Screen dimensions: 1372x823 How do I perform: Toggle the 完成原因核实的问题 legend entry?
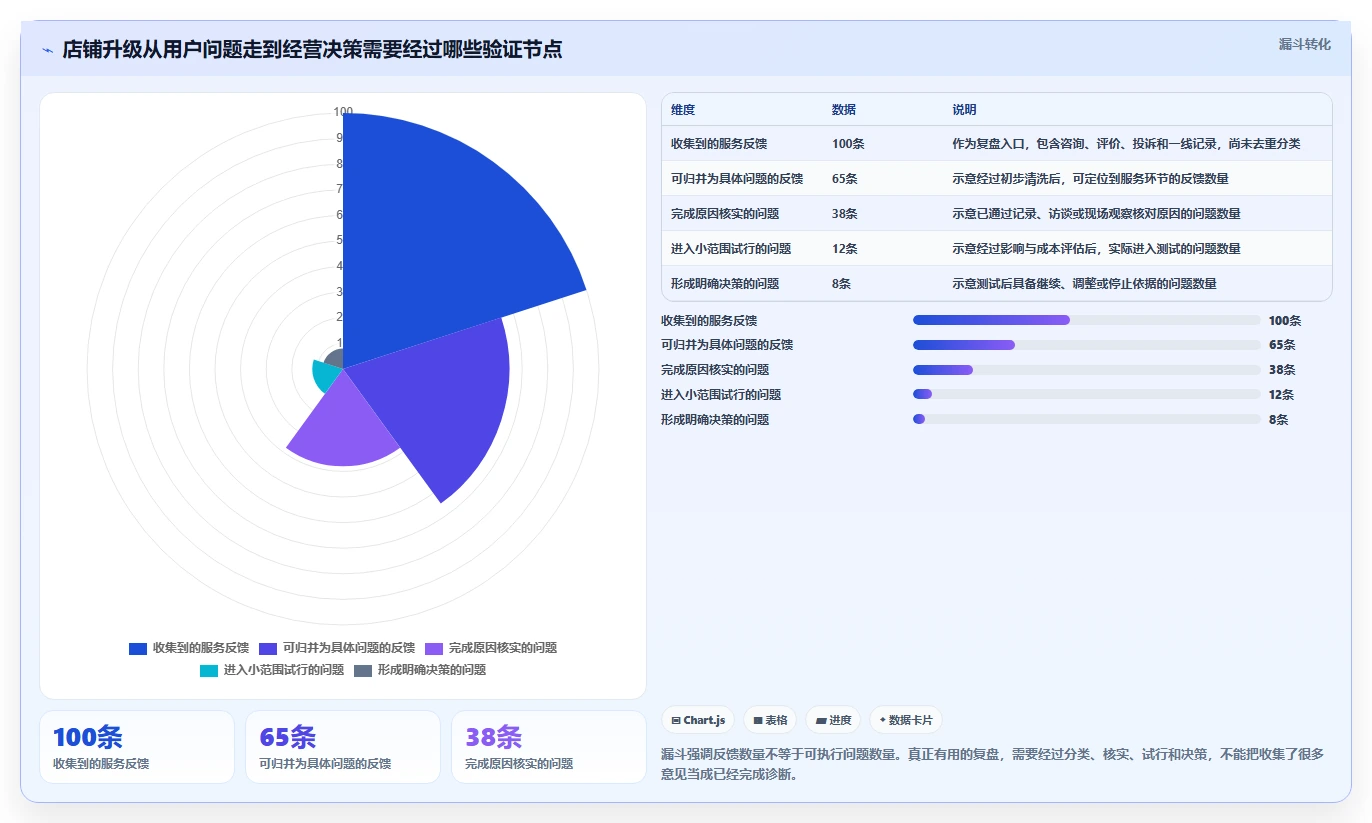[x=491, y=648]
